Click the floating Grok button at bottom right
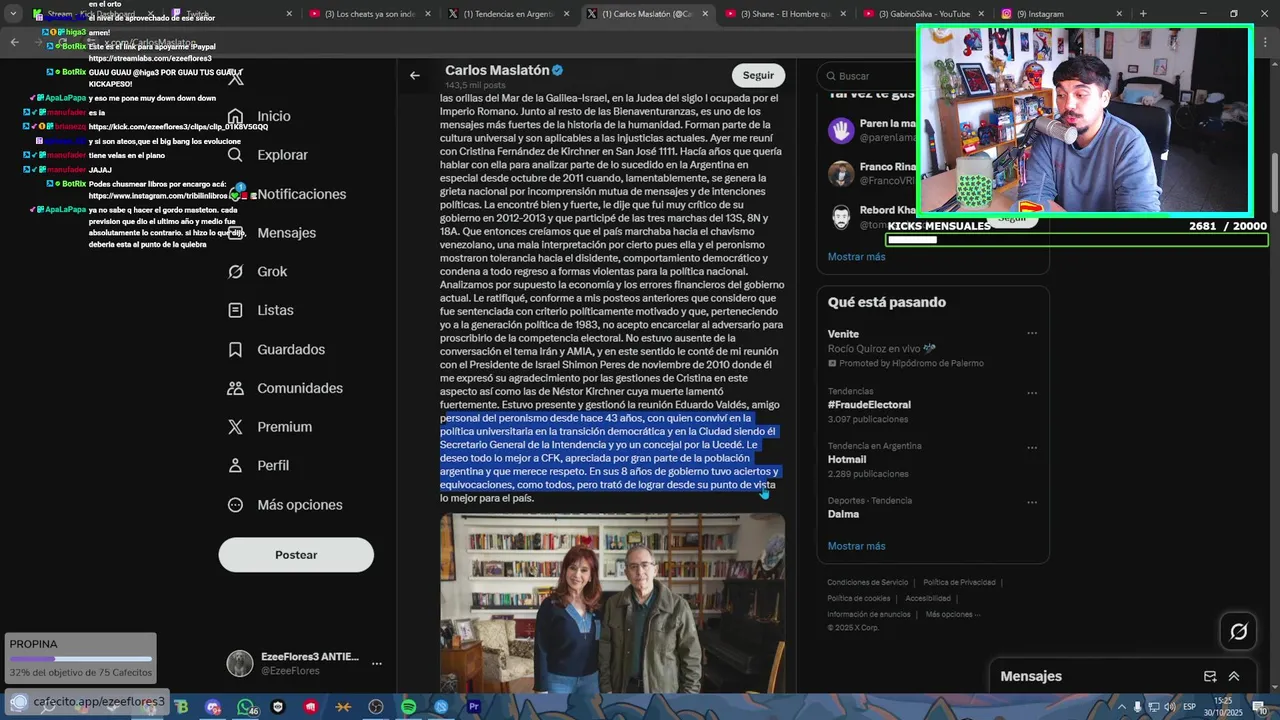This screenshot has width=1280, height=720. [x=1238, y=631]
